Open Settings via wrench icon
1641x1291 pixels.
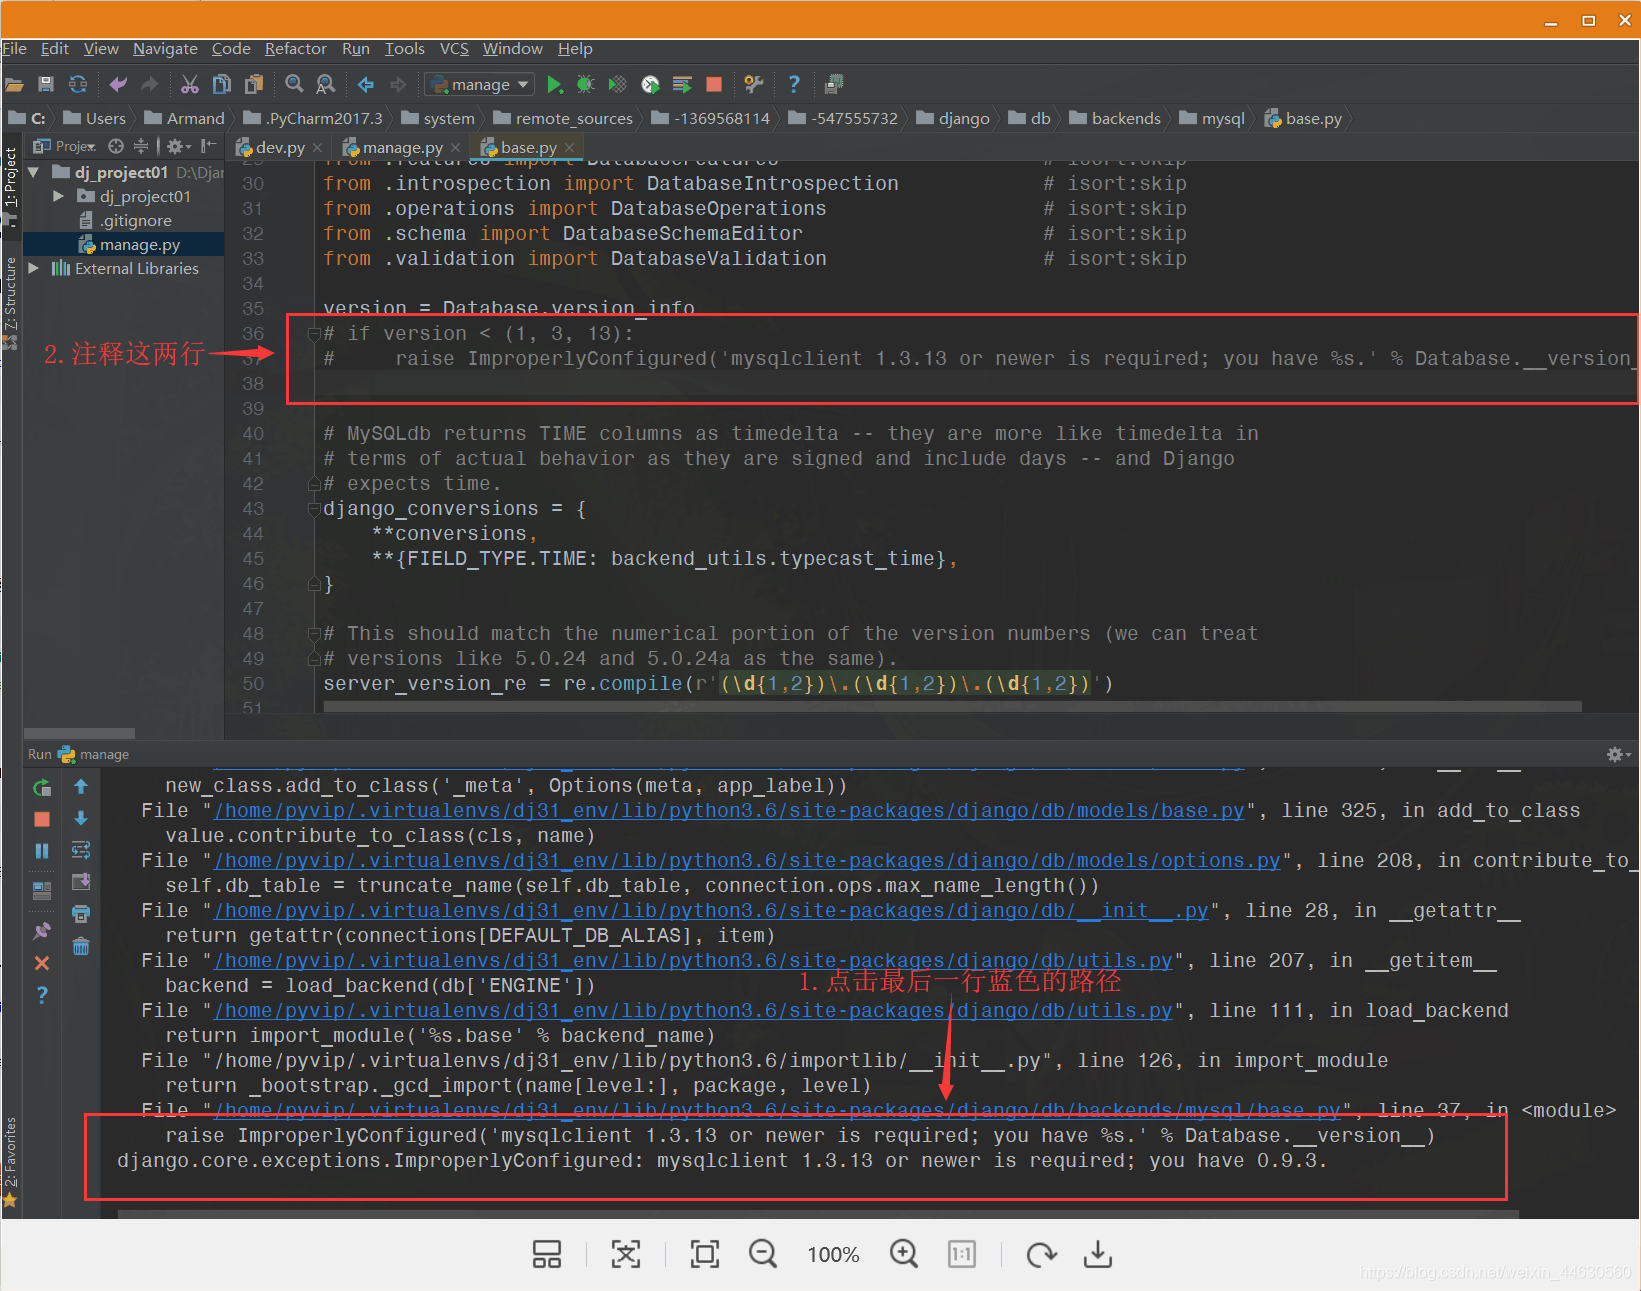(x=754, y=85)
